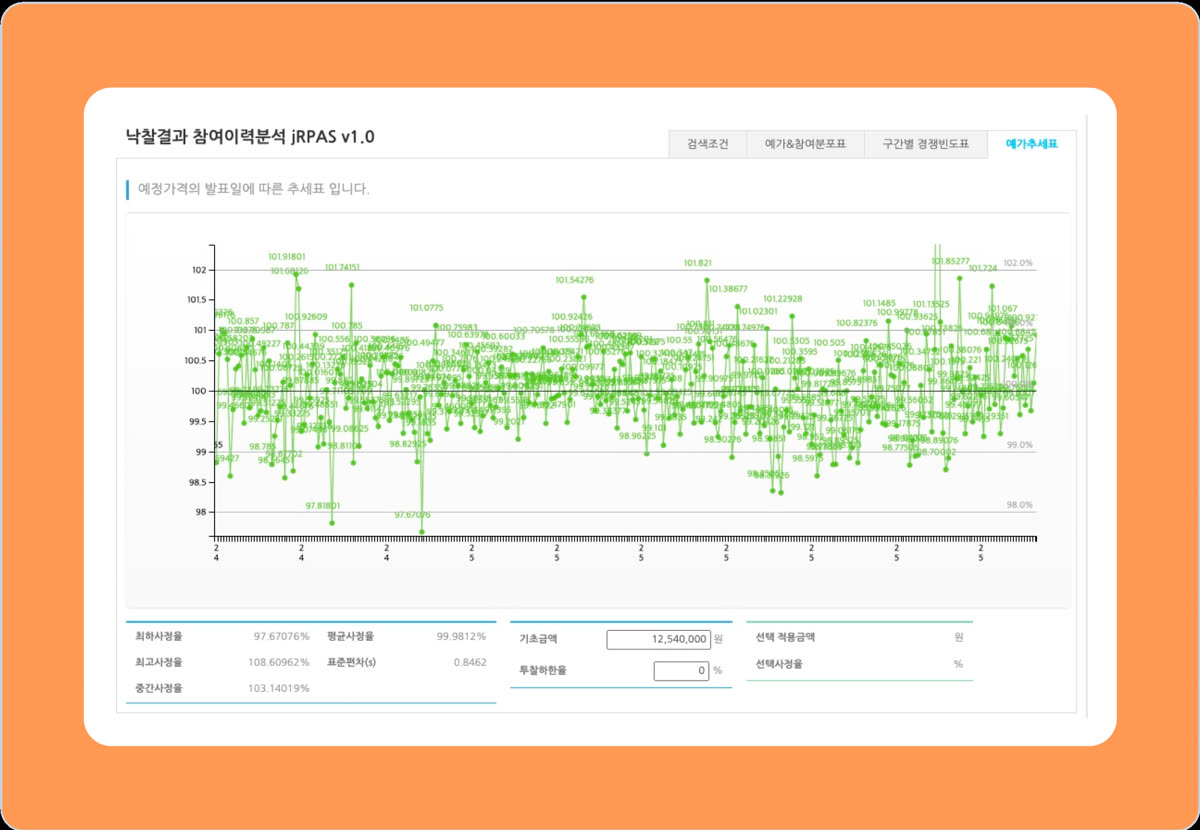Click the 97.81801 data label on the chart

(324, 506)
